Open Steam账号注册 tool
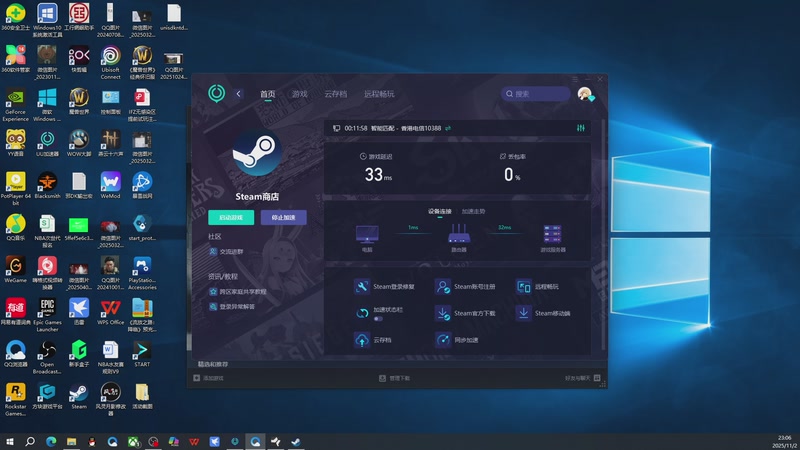The height and width of the screenshot is (450, 800). pos(465,287)
